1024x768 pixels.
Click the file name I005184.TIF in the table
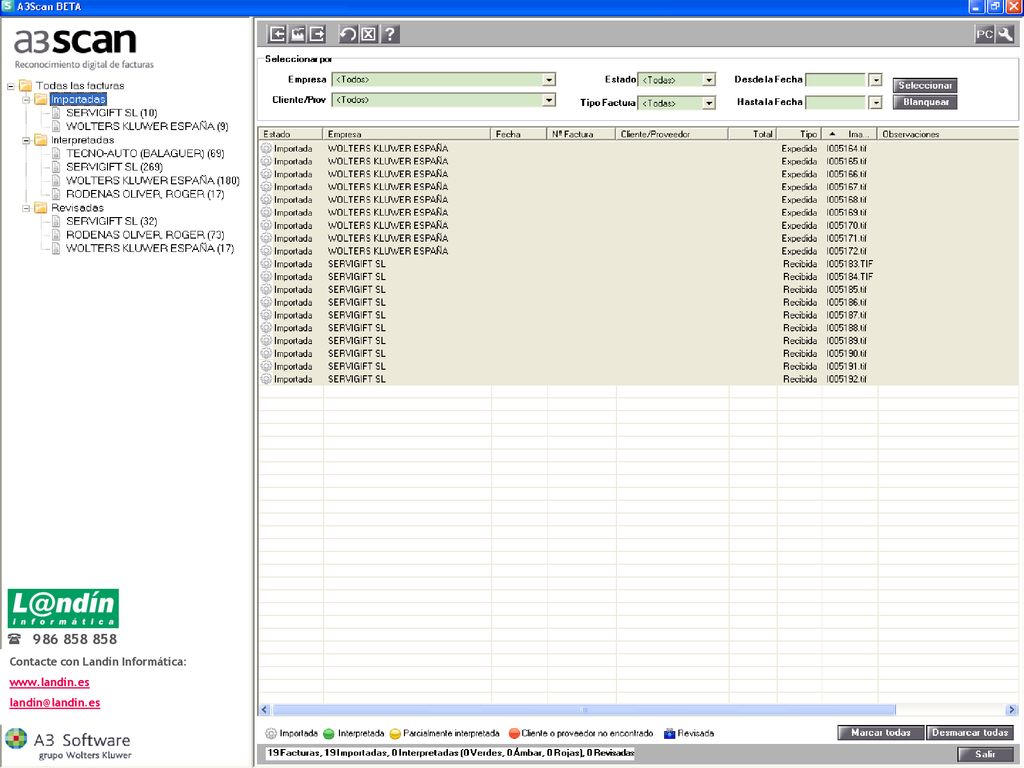coord(850,277)
